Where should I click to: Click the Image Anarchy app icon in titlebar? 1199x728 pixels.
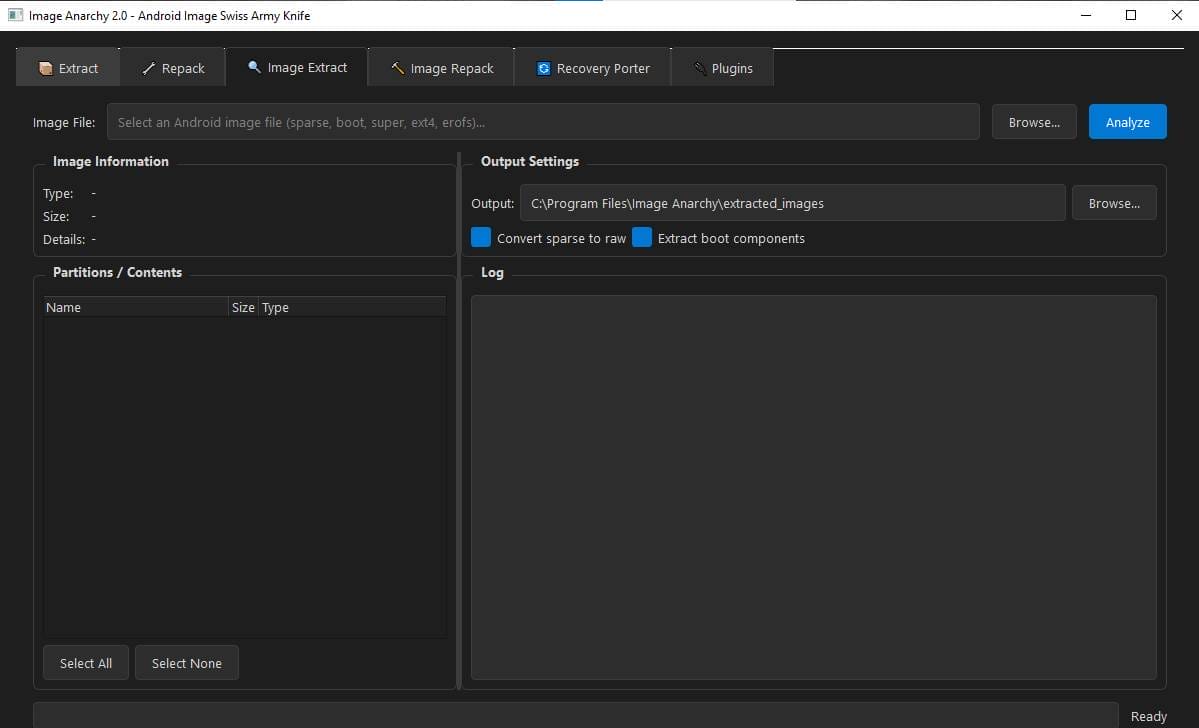[15, 15]
